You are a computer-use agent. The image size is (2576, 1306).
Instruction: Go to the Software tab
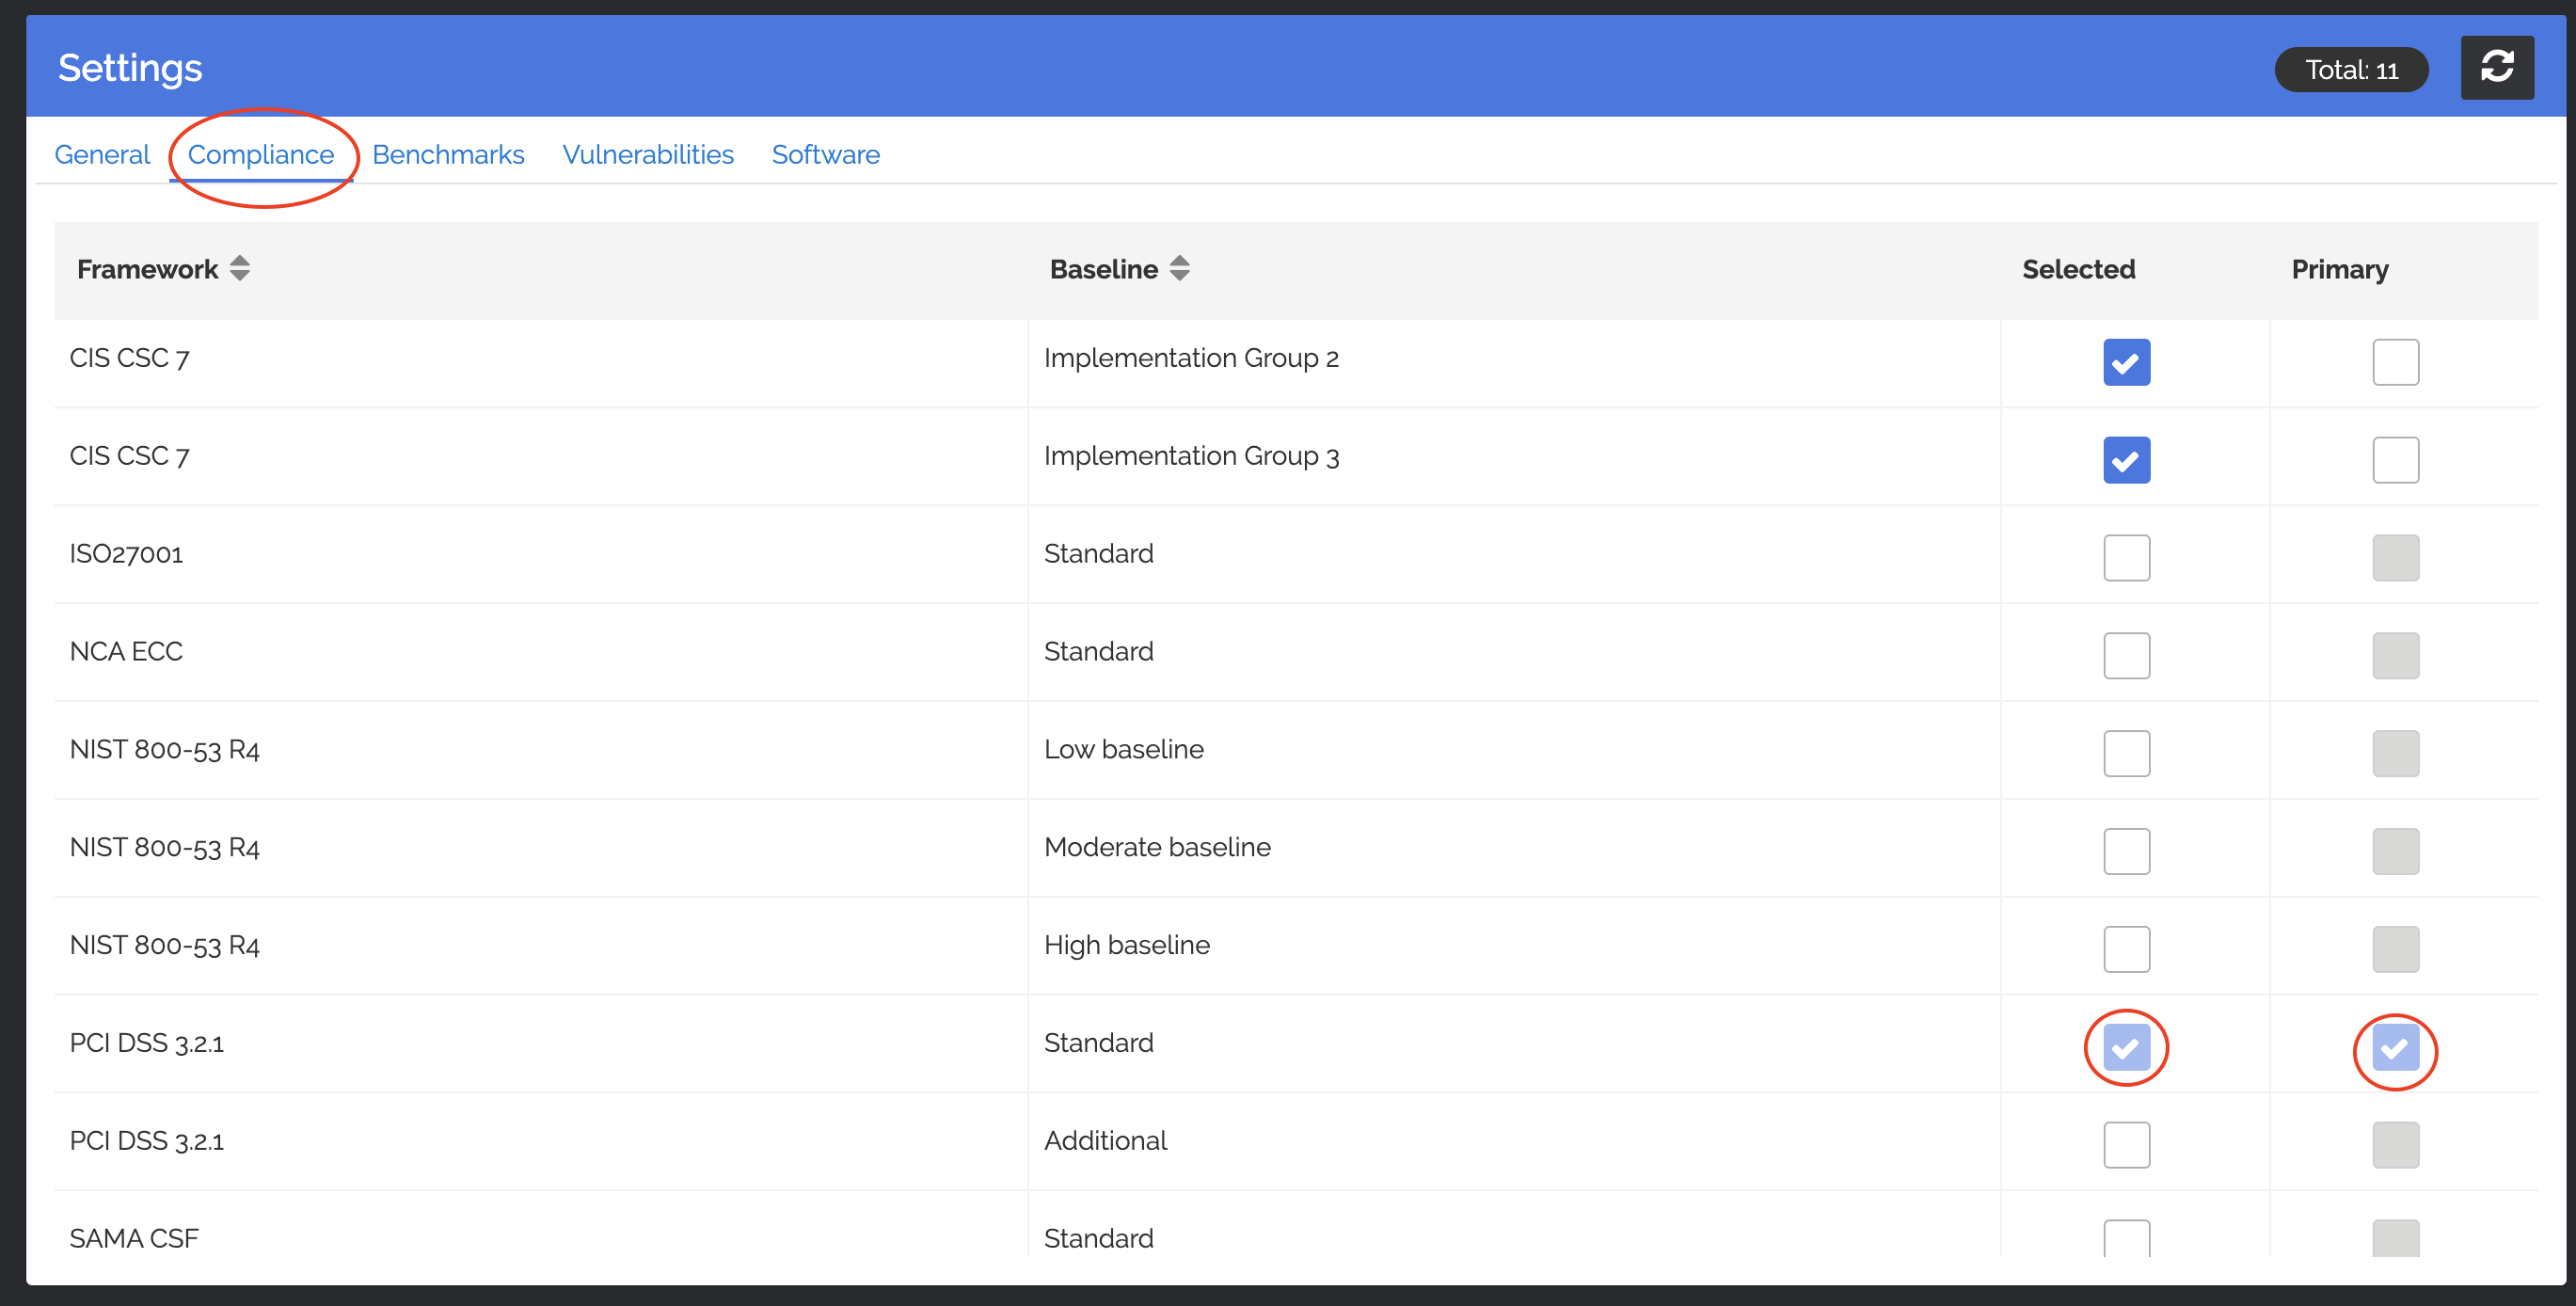click(x=825, y=155)
